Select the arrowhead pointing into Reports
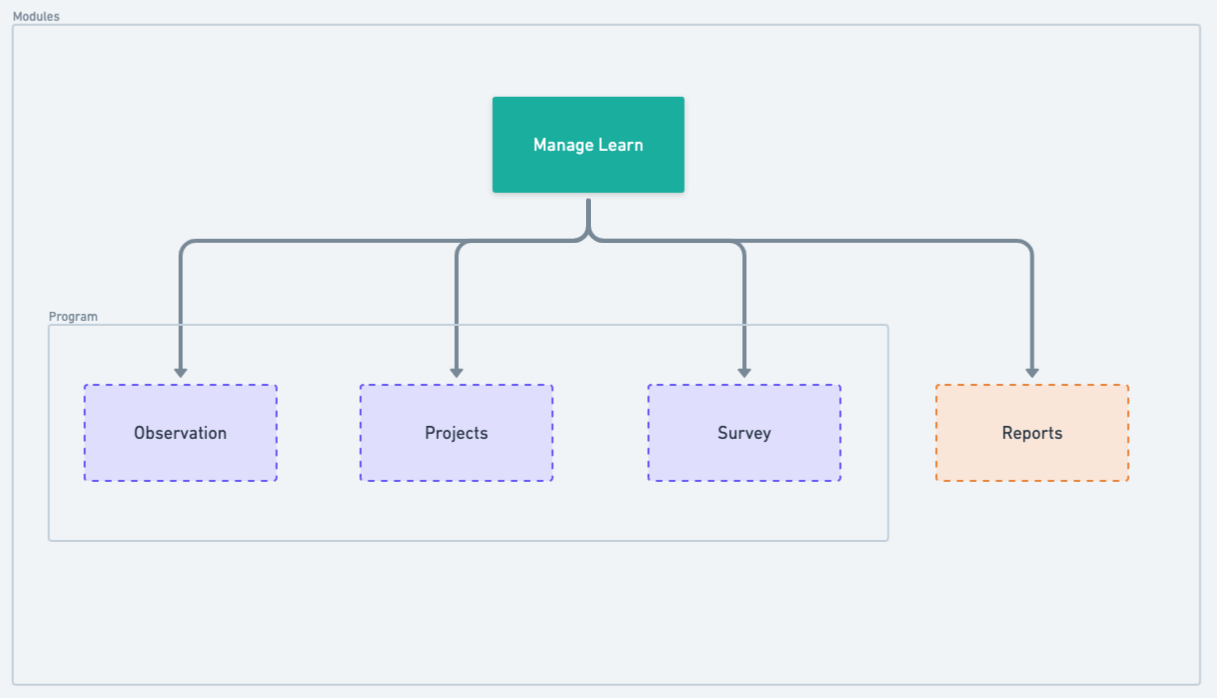 click(x=1032, y=373)
